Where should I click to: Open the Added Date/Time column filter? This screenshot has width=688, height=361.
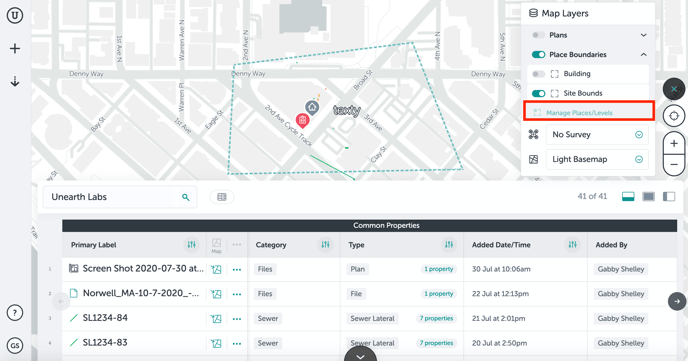point(573,245)
